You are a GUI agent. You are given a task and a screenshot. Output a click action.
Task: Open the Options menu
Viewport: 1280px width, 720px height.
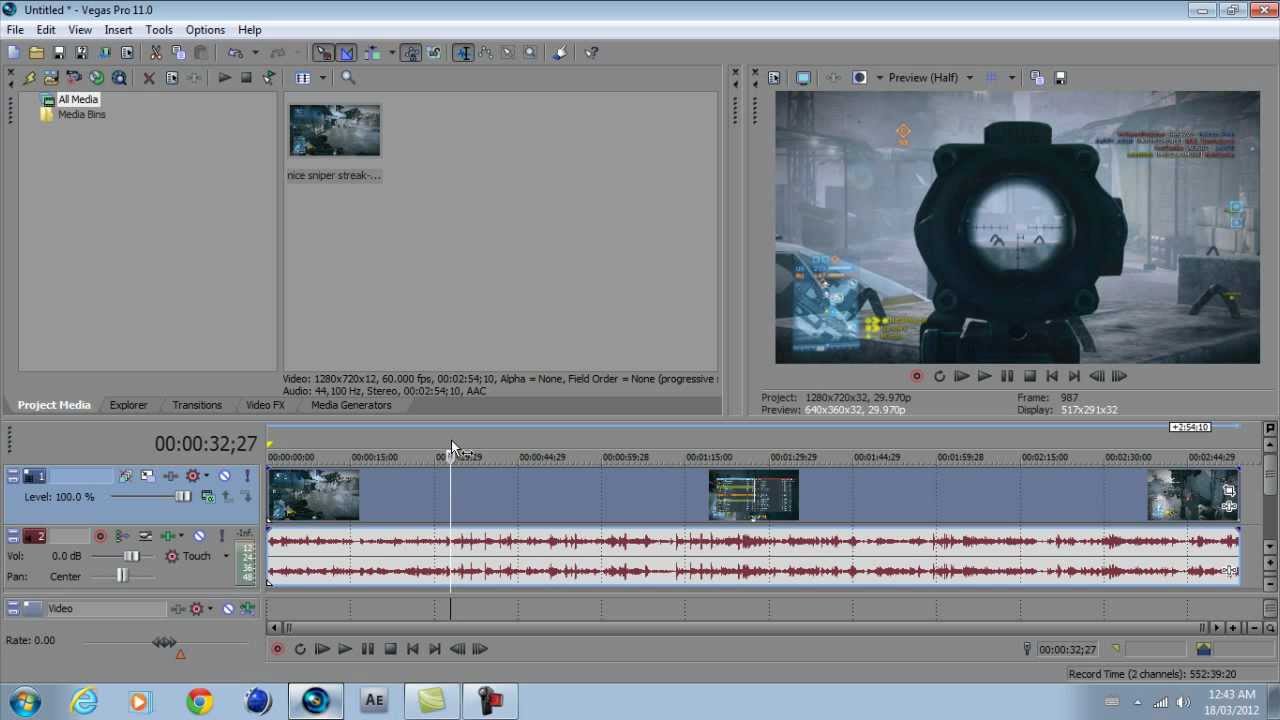[205, 30]
